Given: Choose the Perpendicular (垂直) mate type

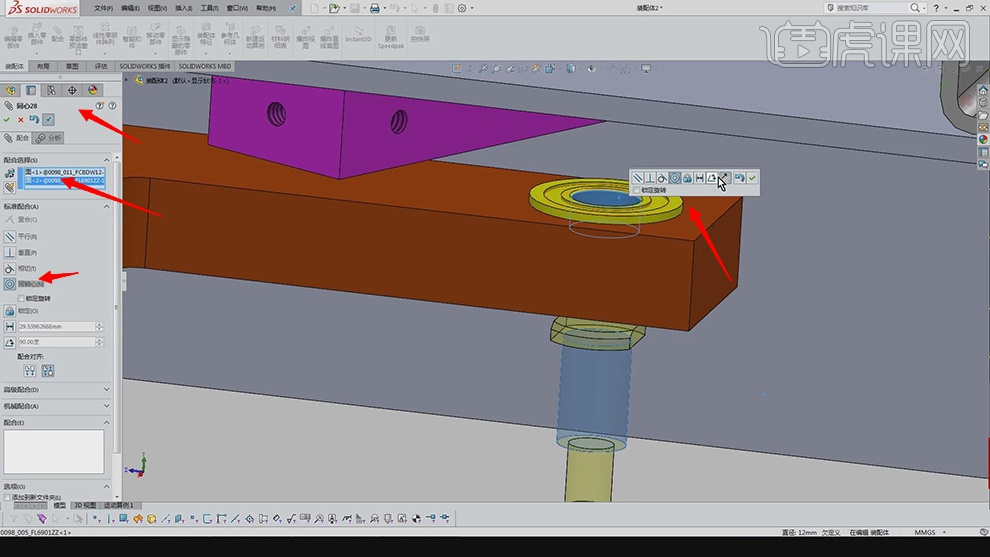Looking at the screenshot, I should pos(10,253).
